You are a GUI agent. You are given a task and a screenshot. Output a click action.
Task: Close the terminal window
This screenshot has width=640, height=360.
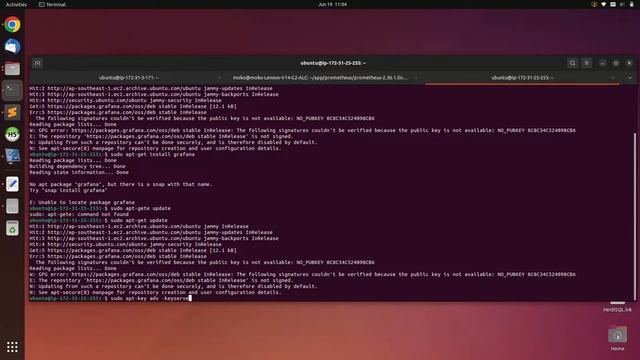[x=629, y=63]
